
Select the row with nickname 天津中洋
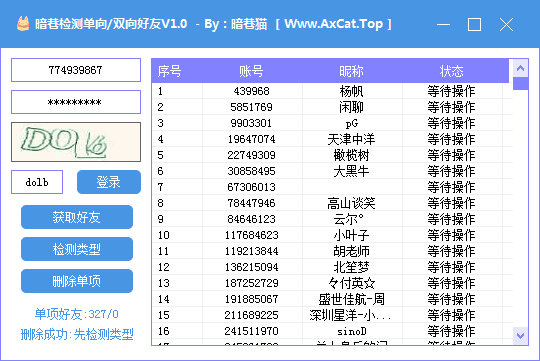point(332,139)
